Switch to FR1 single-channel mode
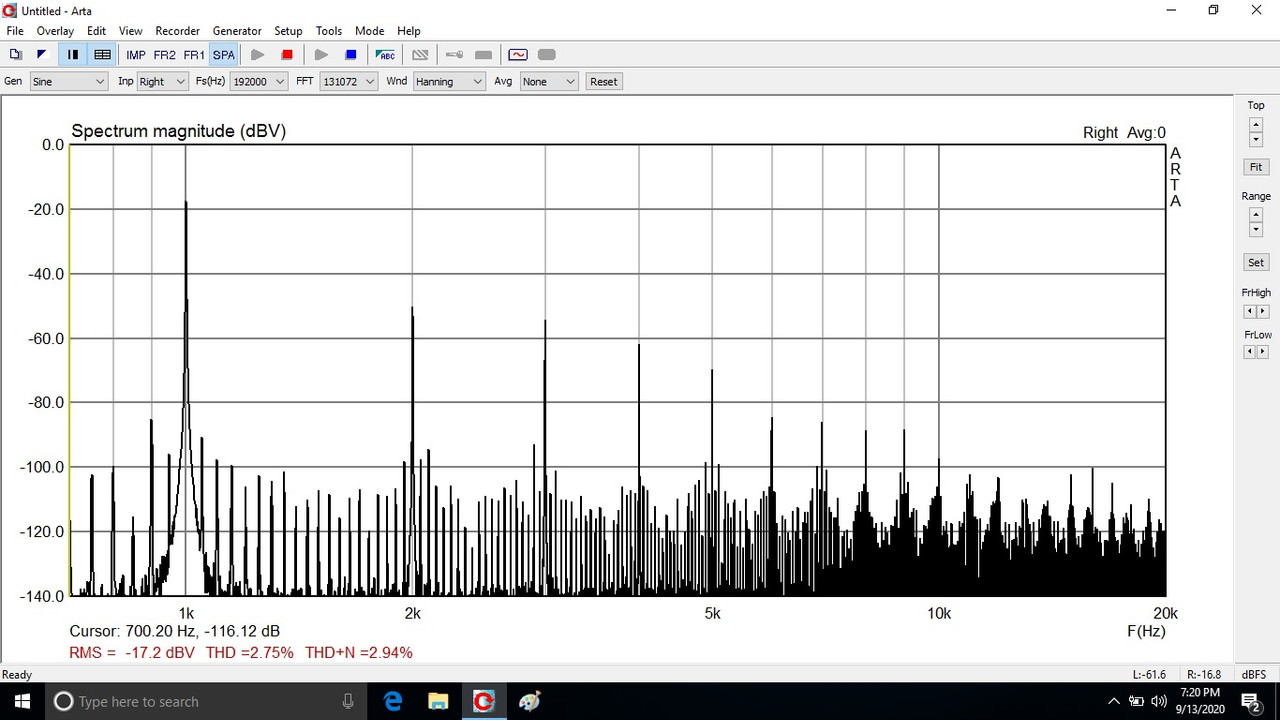1280x720 pixels. (x=194, y=55)
